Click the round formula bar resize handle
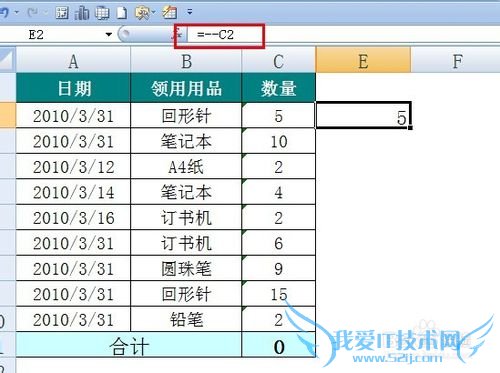Screen dimensions: 500x373 (124, 34)
